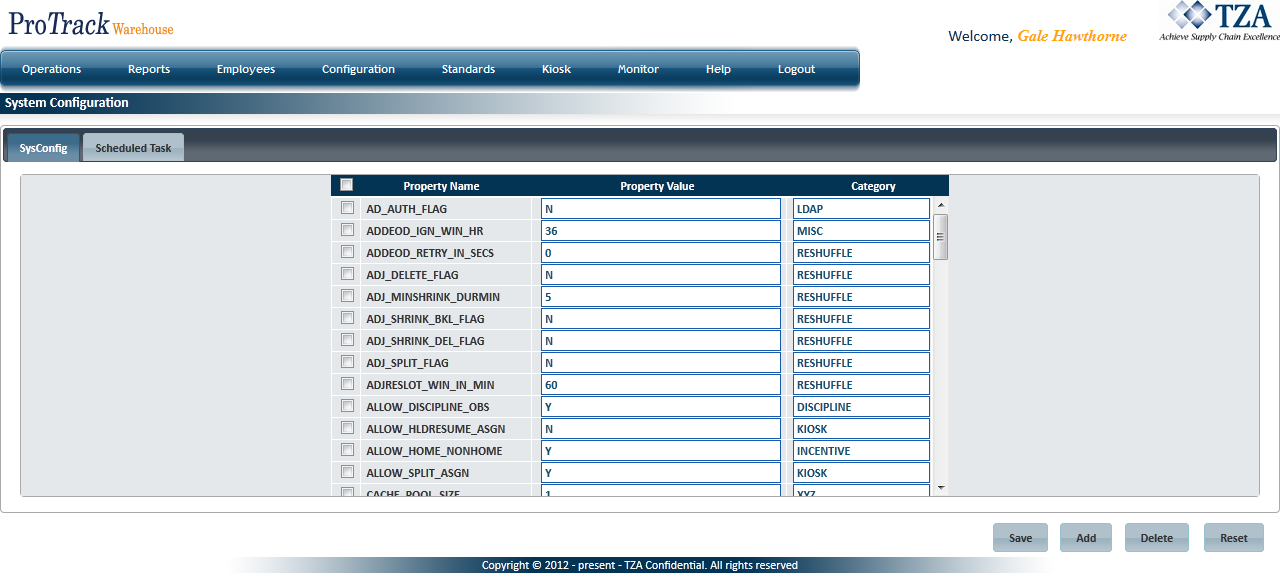Select the SysConfig tab

(x=43, y=148)
